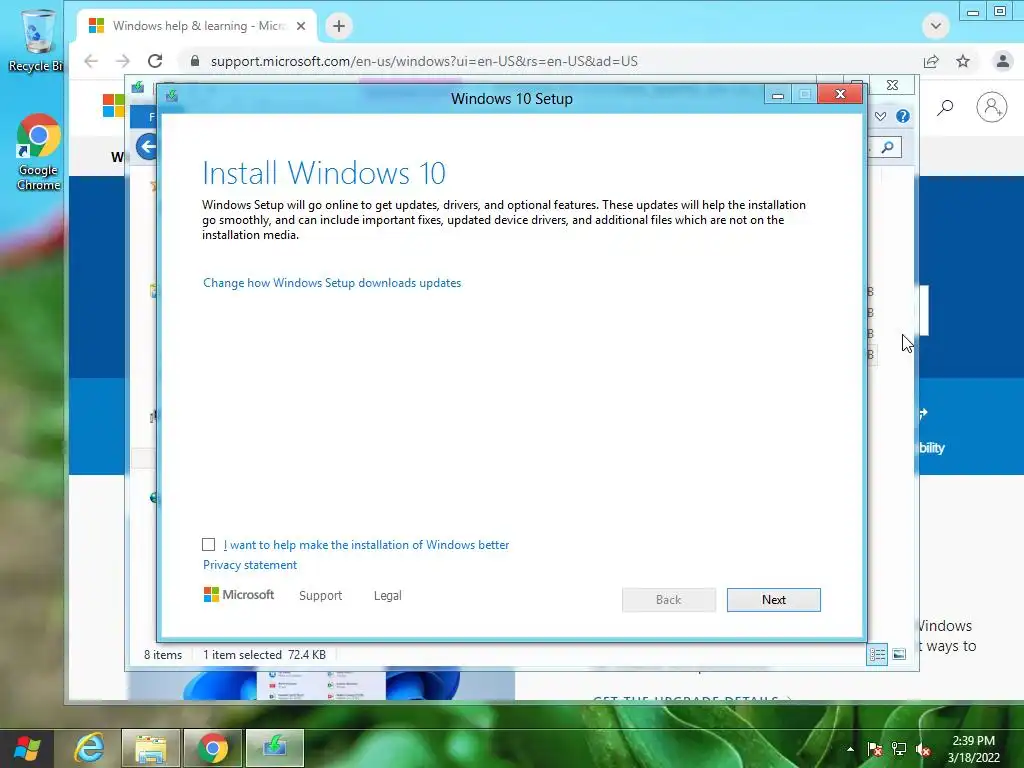This screenshot has height=768, width=1024.
Task: Click the Microsoft sign-in account icon
Action: click(991, 107)
